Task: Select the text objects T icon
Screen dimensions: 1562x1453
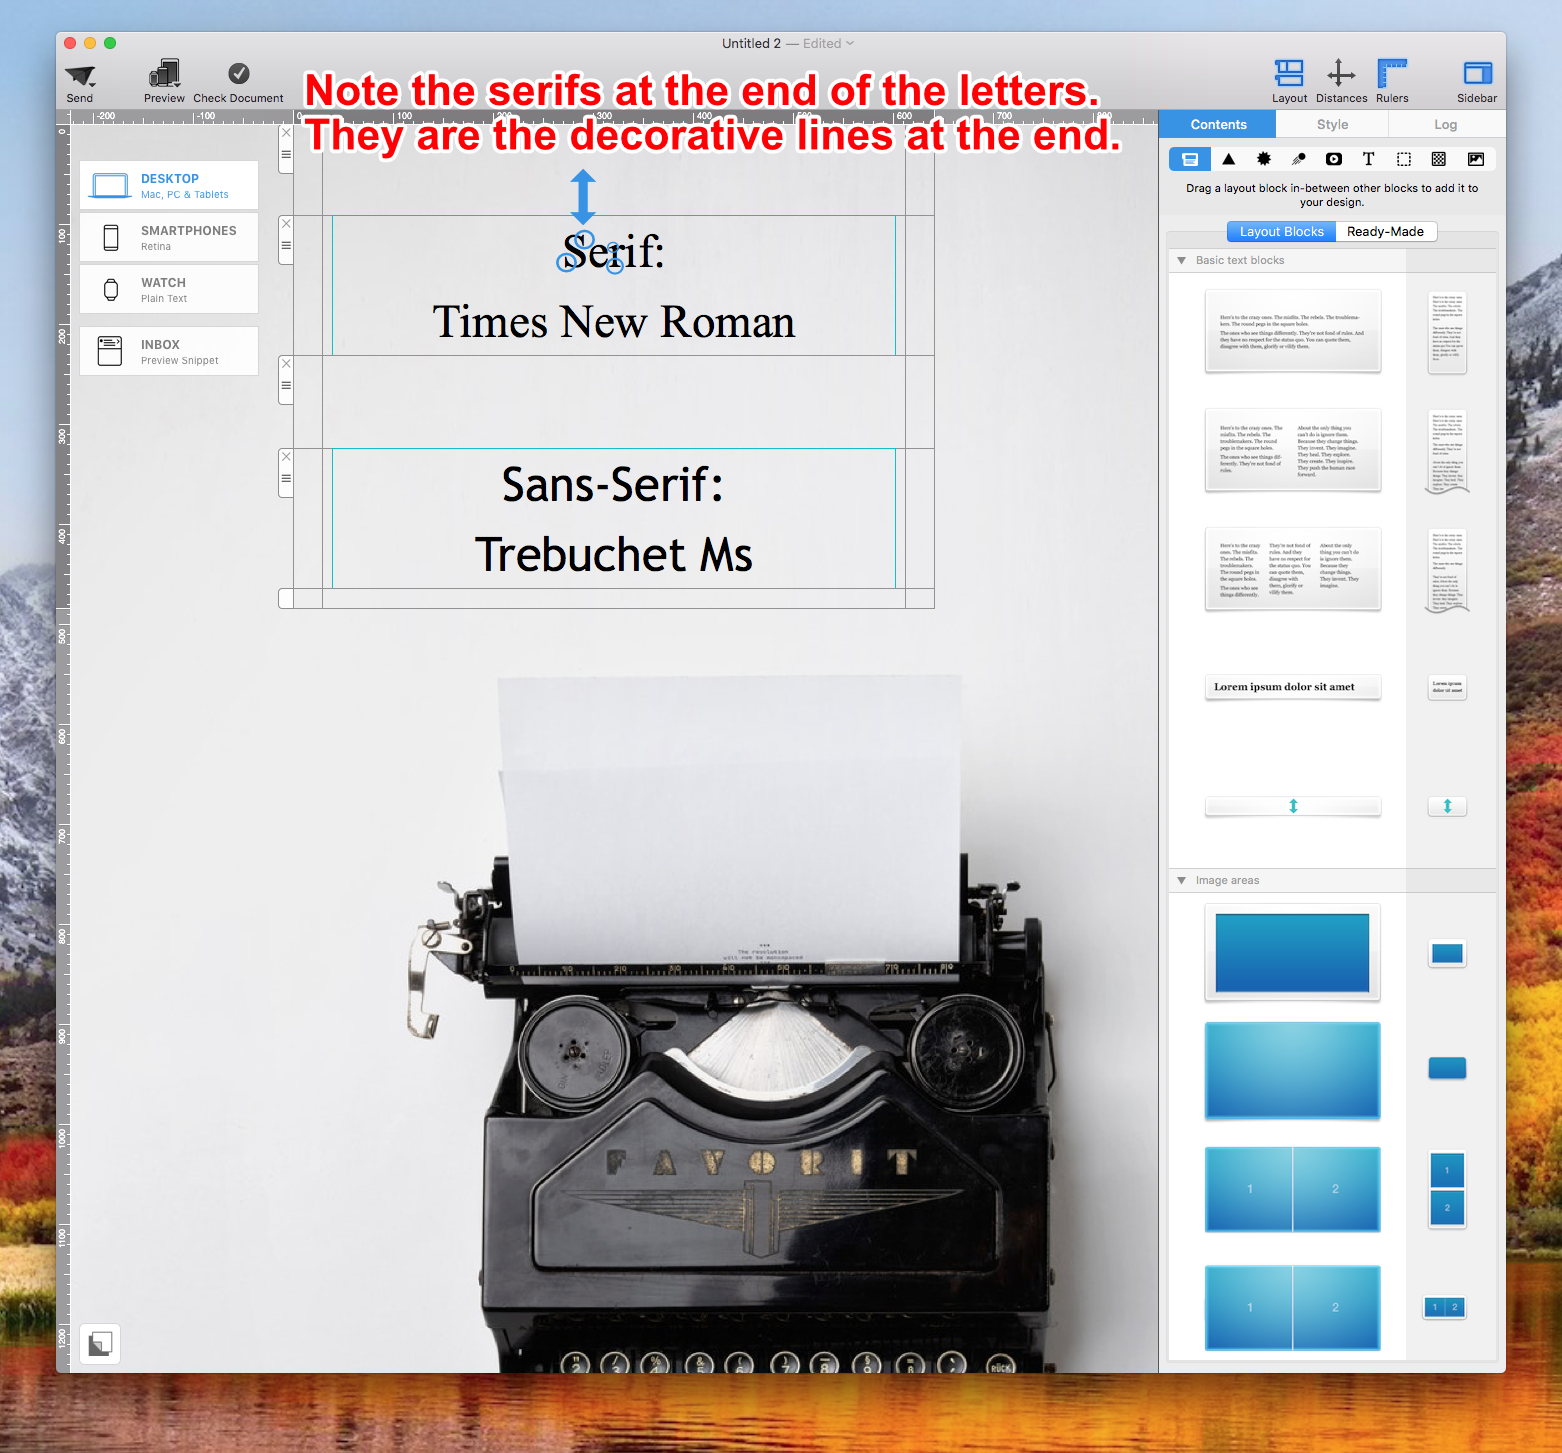Action: (x=1369, y=159)
